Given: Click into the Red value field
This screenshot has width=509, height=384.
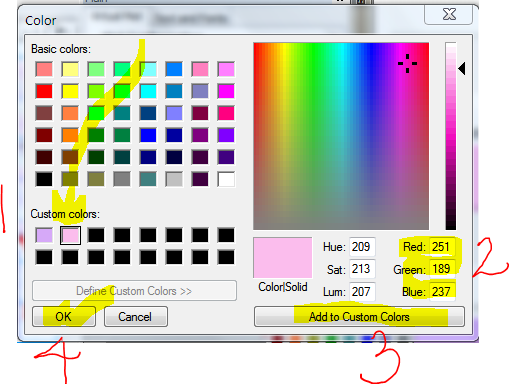Looking at the screenshot, I should pos(442,247).
